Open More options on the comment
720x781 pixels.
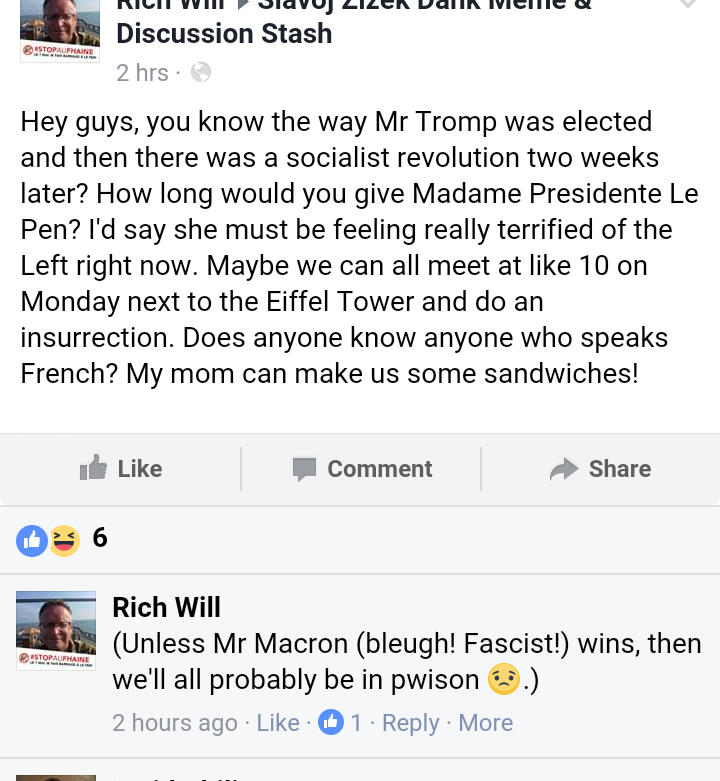coord(485,723)
